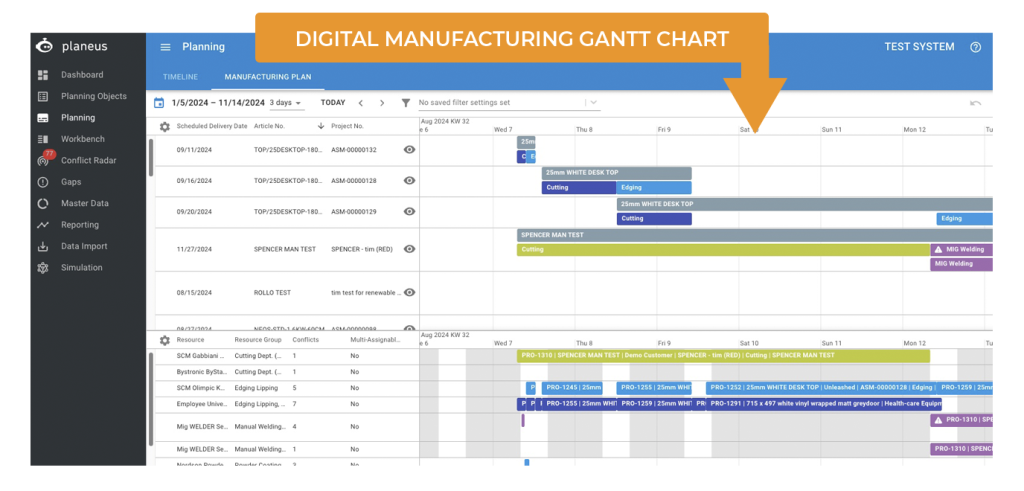1024x491 pixels.
Task: Click the 11/27/2024 delivery date cell
Action: (194, 249)
